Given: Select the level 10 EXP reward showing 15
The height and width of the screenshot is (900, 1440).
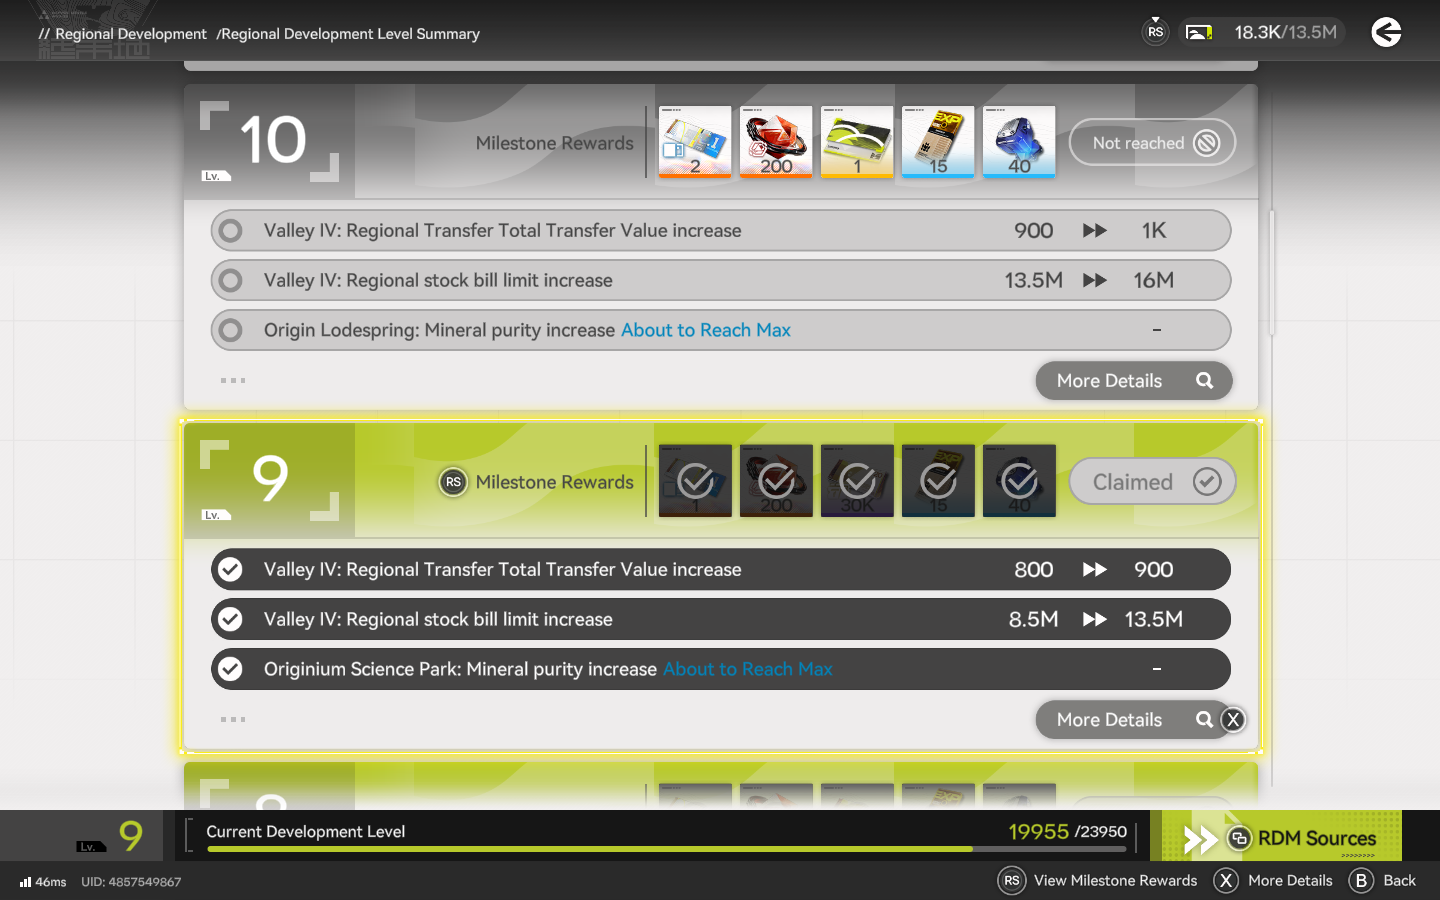Looking at the screenshot, I should pyautogui.click(x=938, y=142).
